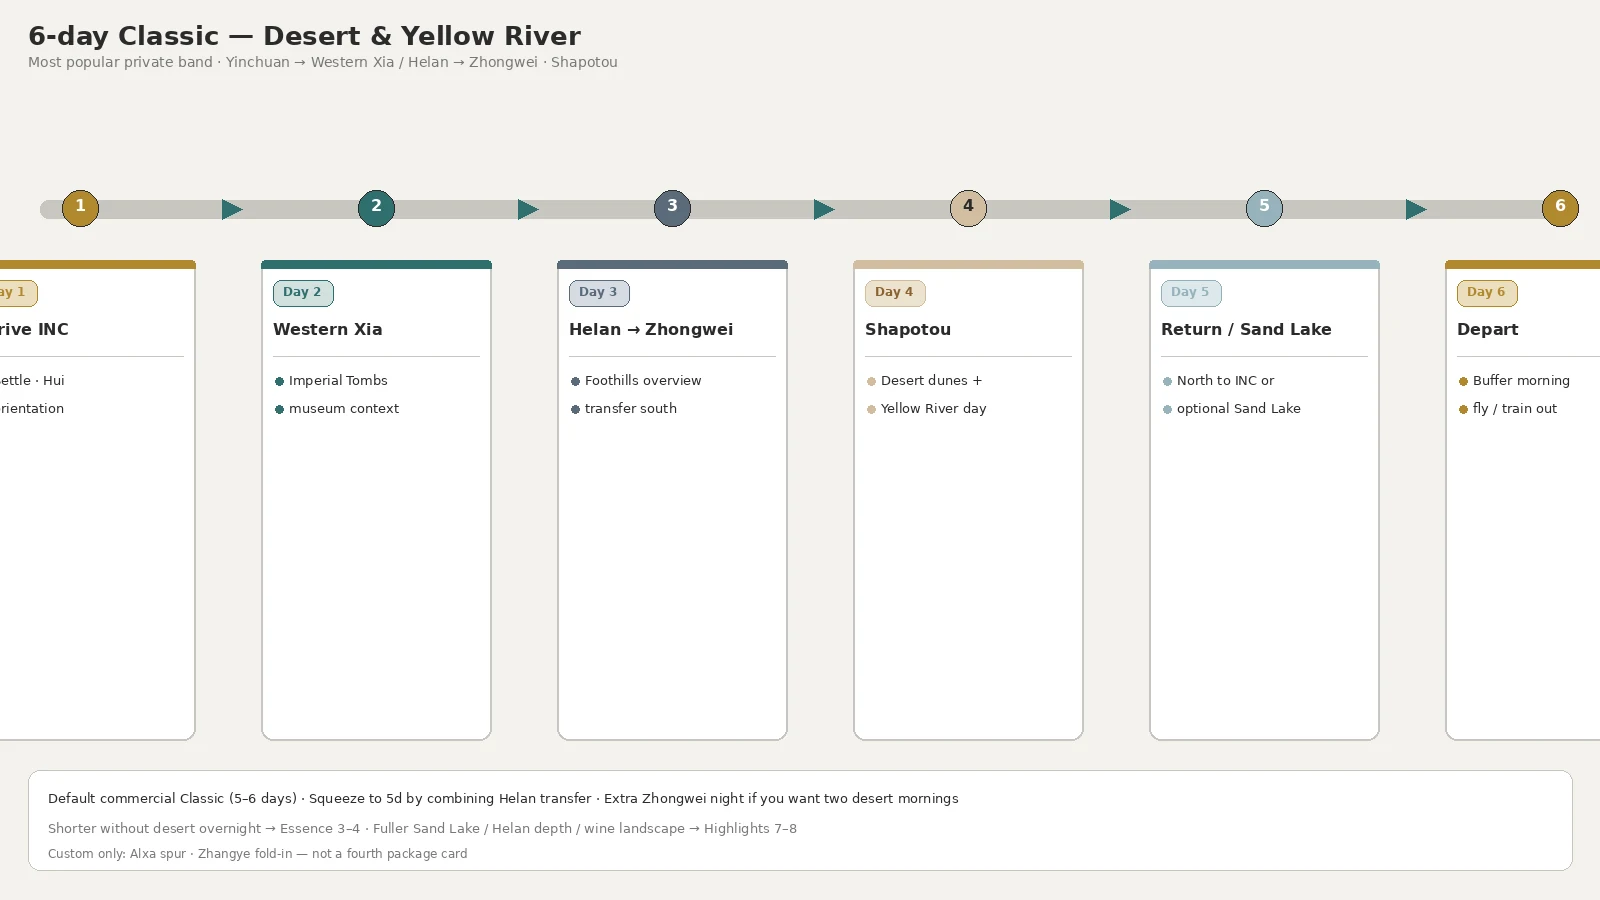Select the Day 6 badge
1600x900 pixels.
[1487, 293]
